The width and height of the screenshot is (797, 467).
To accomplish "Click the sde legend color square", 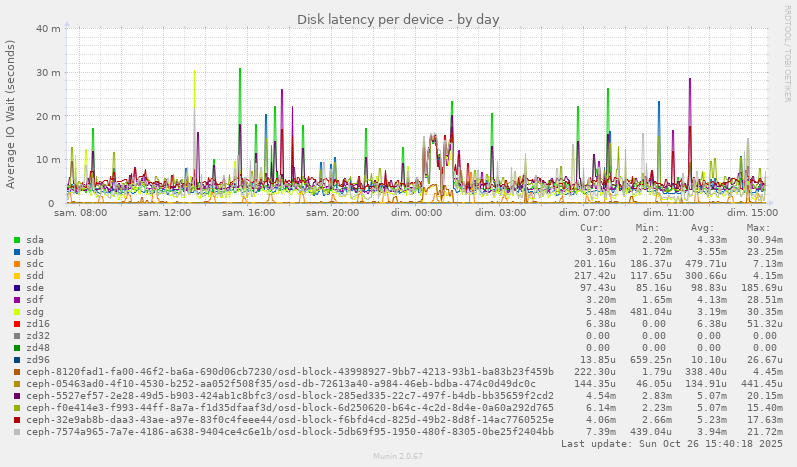I will pyautogui.click(x=17, y=288).
